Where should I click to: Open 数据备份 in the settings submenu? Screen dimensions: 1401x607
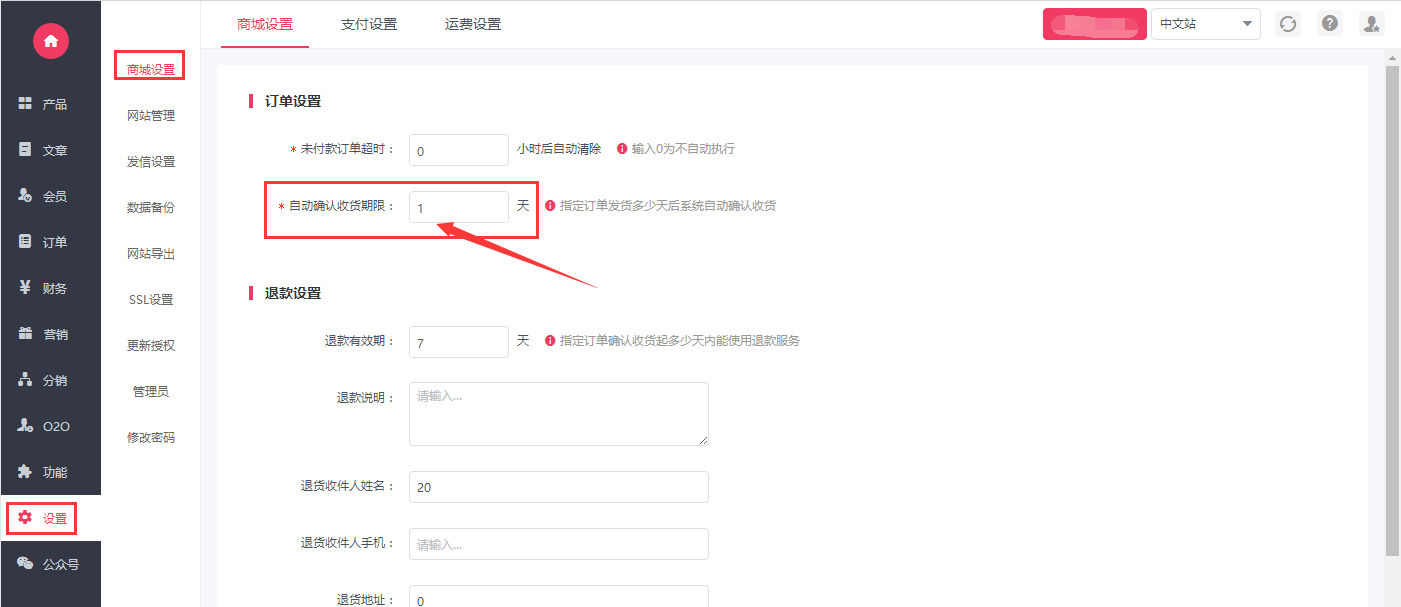pyautogui.click(x=151, y=208)
